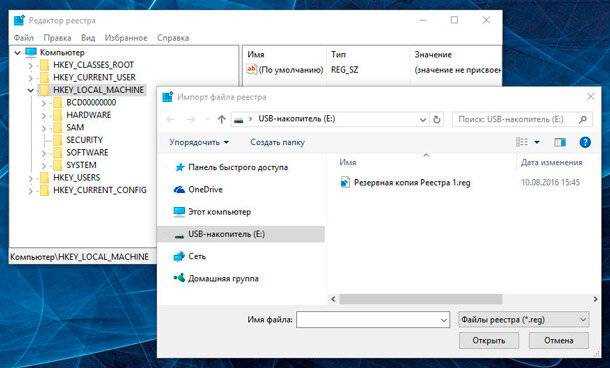Select the HARDWARE folder icon
This screenshot has height=368, width=610.
point(58,115)
